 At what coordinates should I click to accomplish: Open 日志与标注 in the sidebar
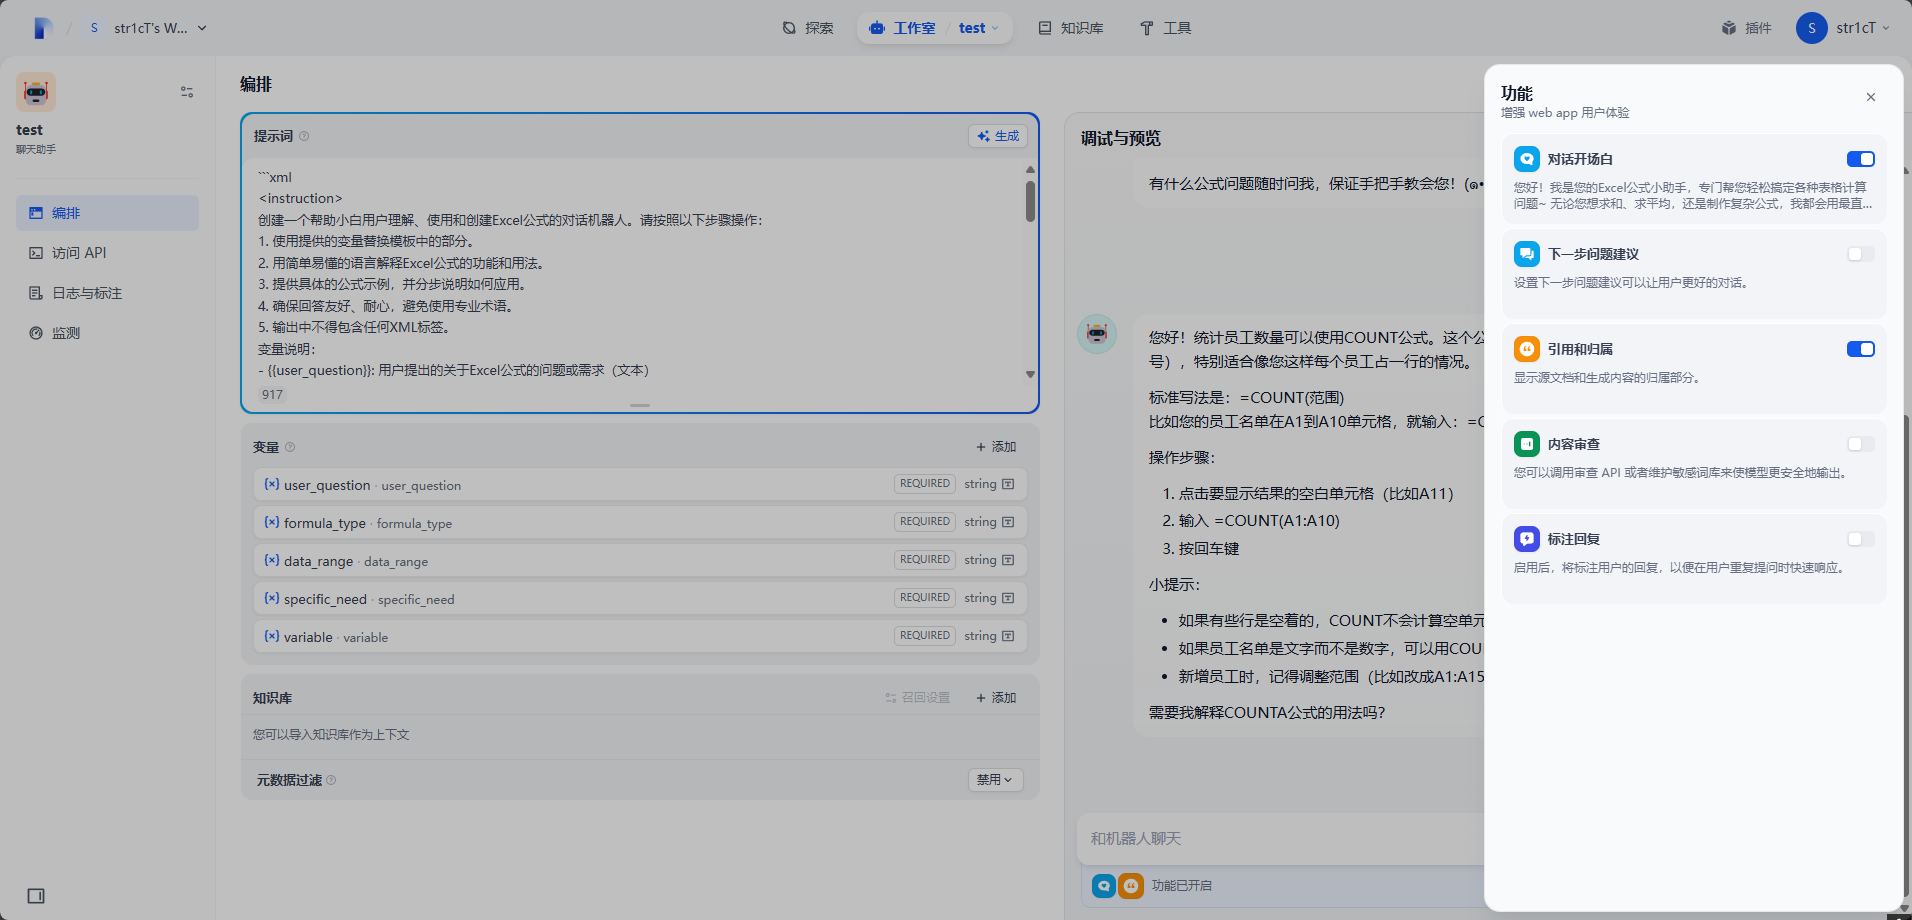[x=107, y=293]
